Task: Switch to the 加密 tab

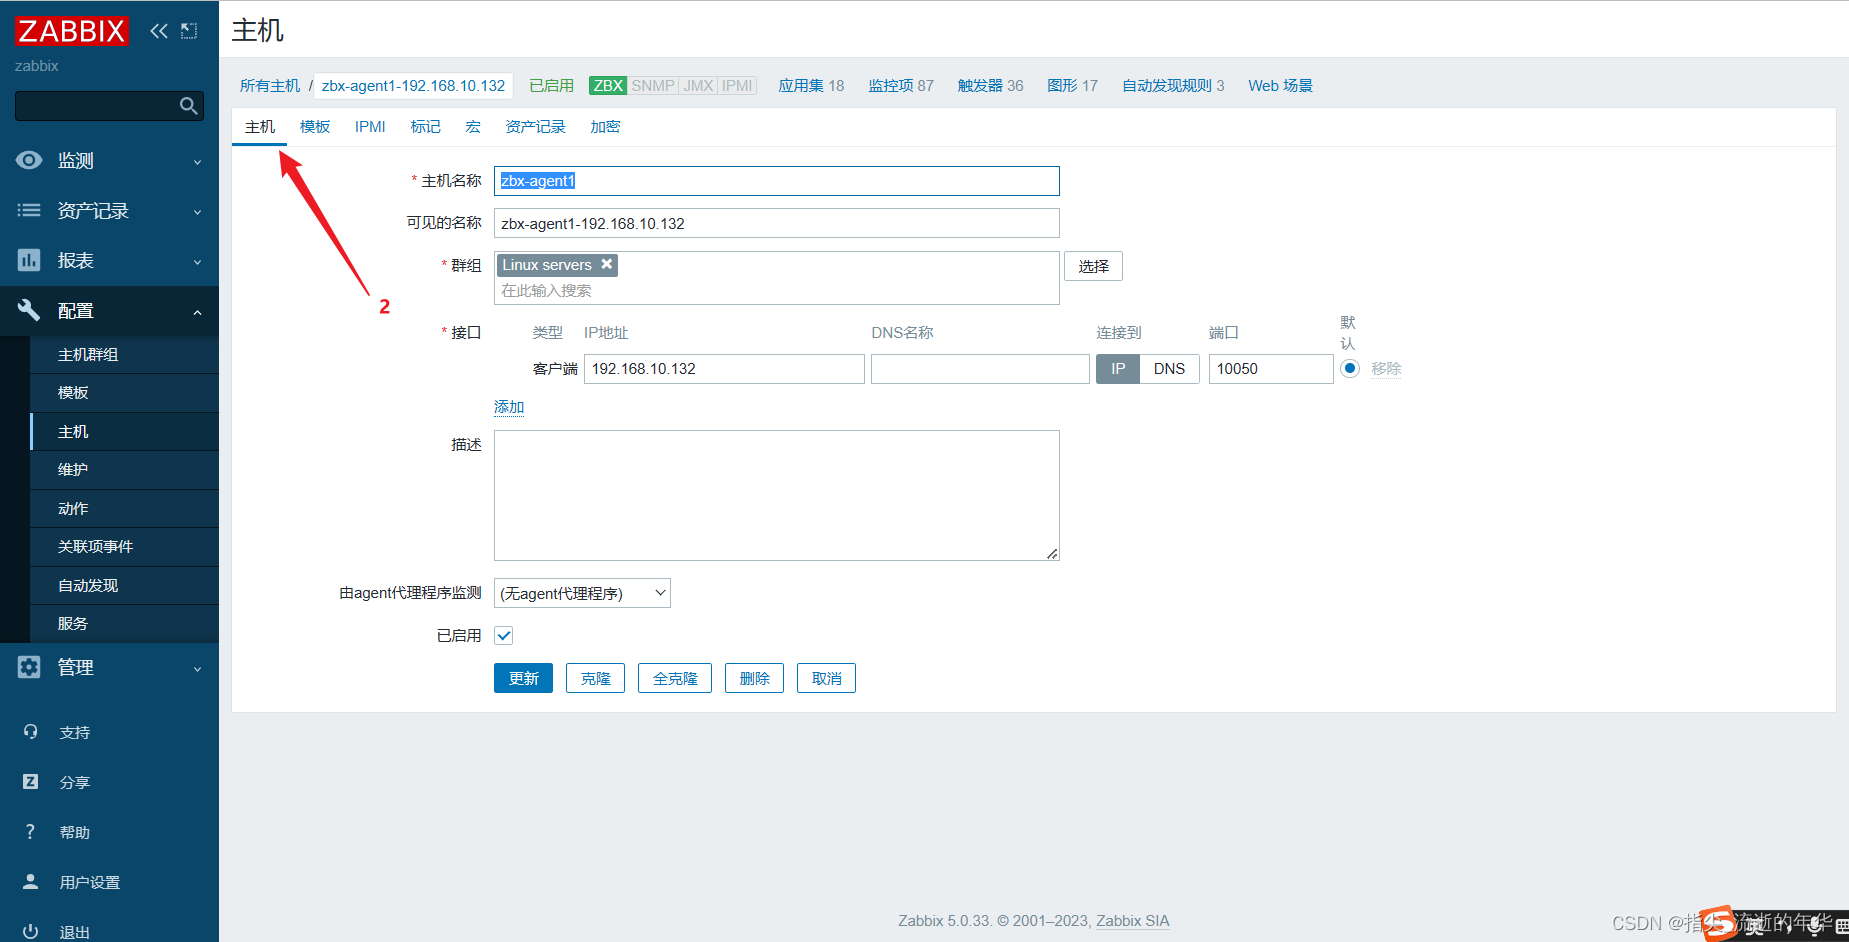Action: pos(605,127)
